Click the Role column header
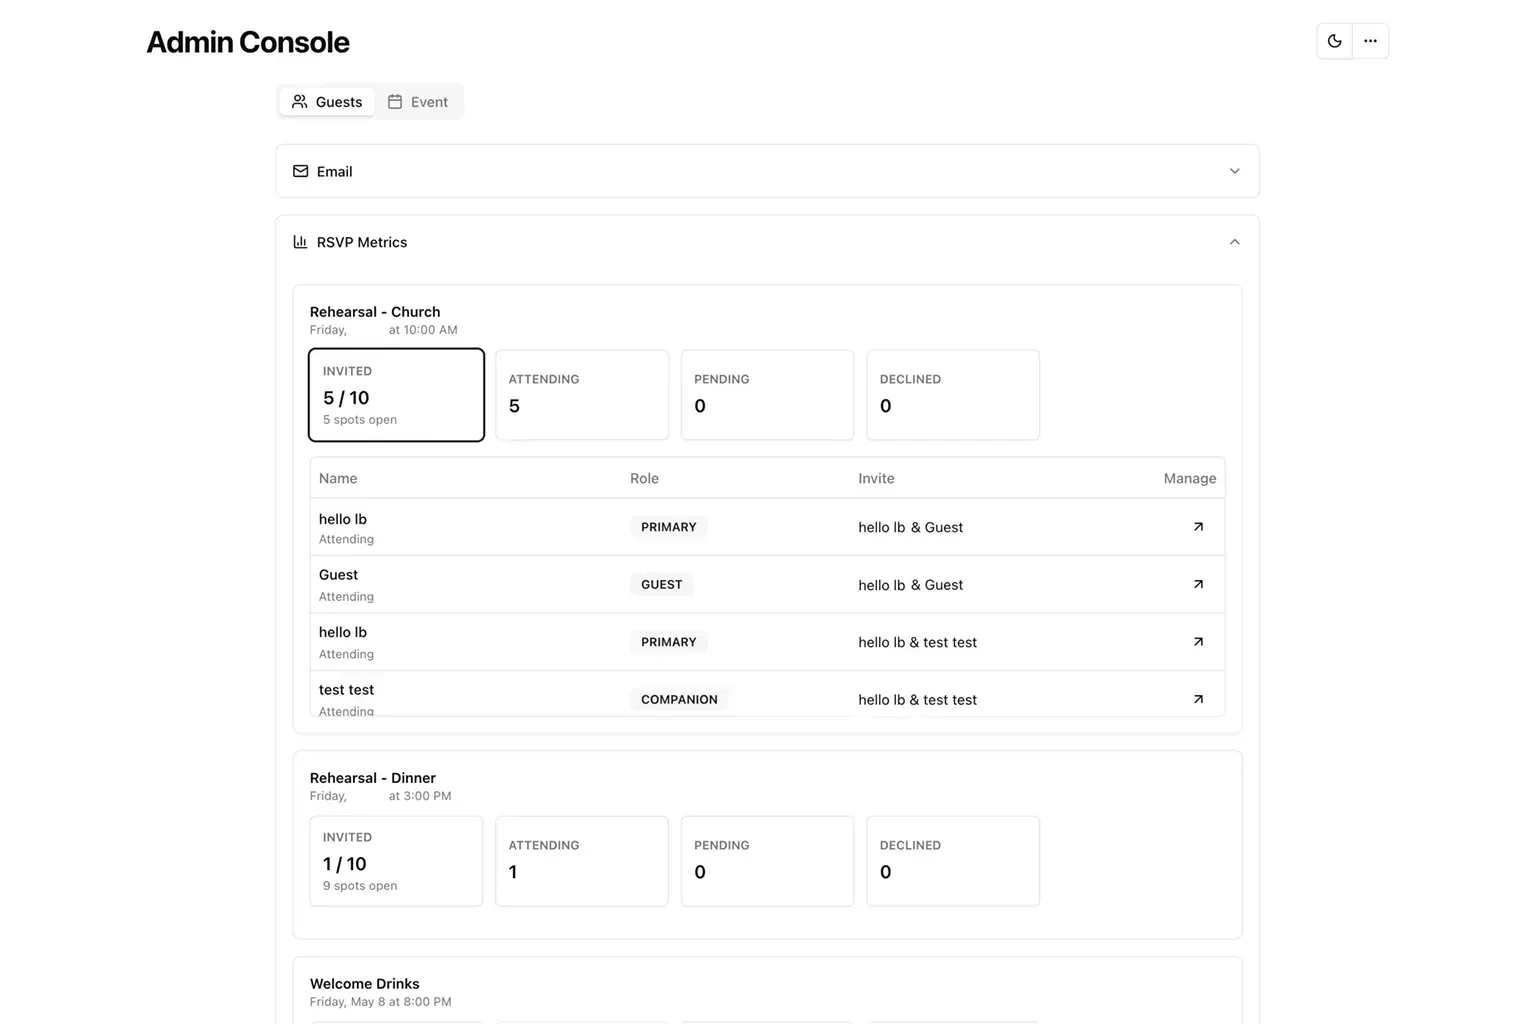The image size is (1536, 1024). click(644, 478)
